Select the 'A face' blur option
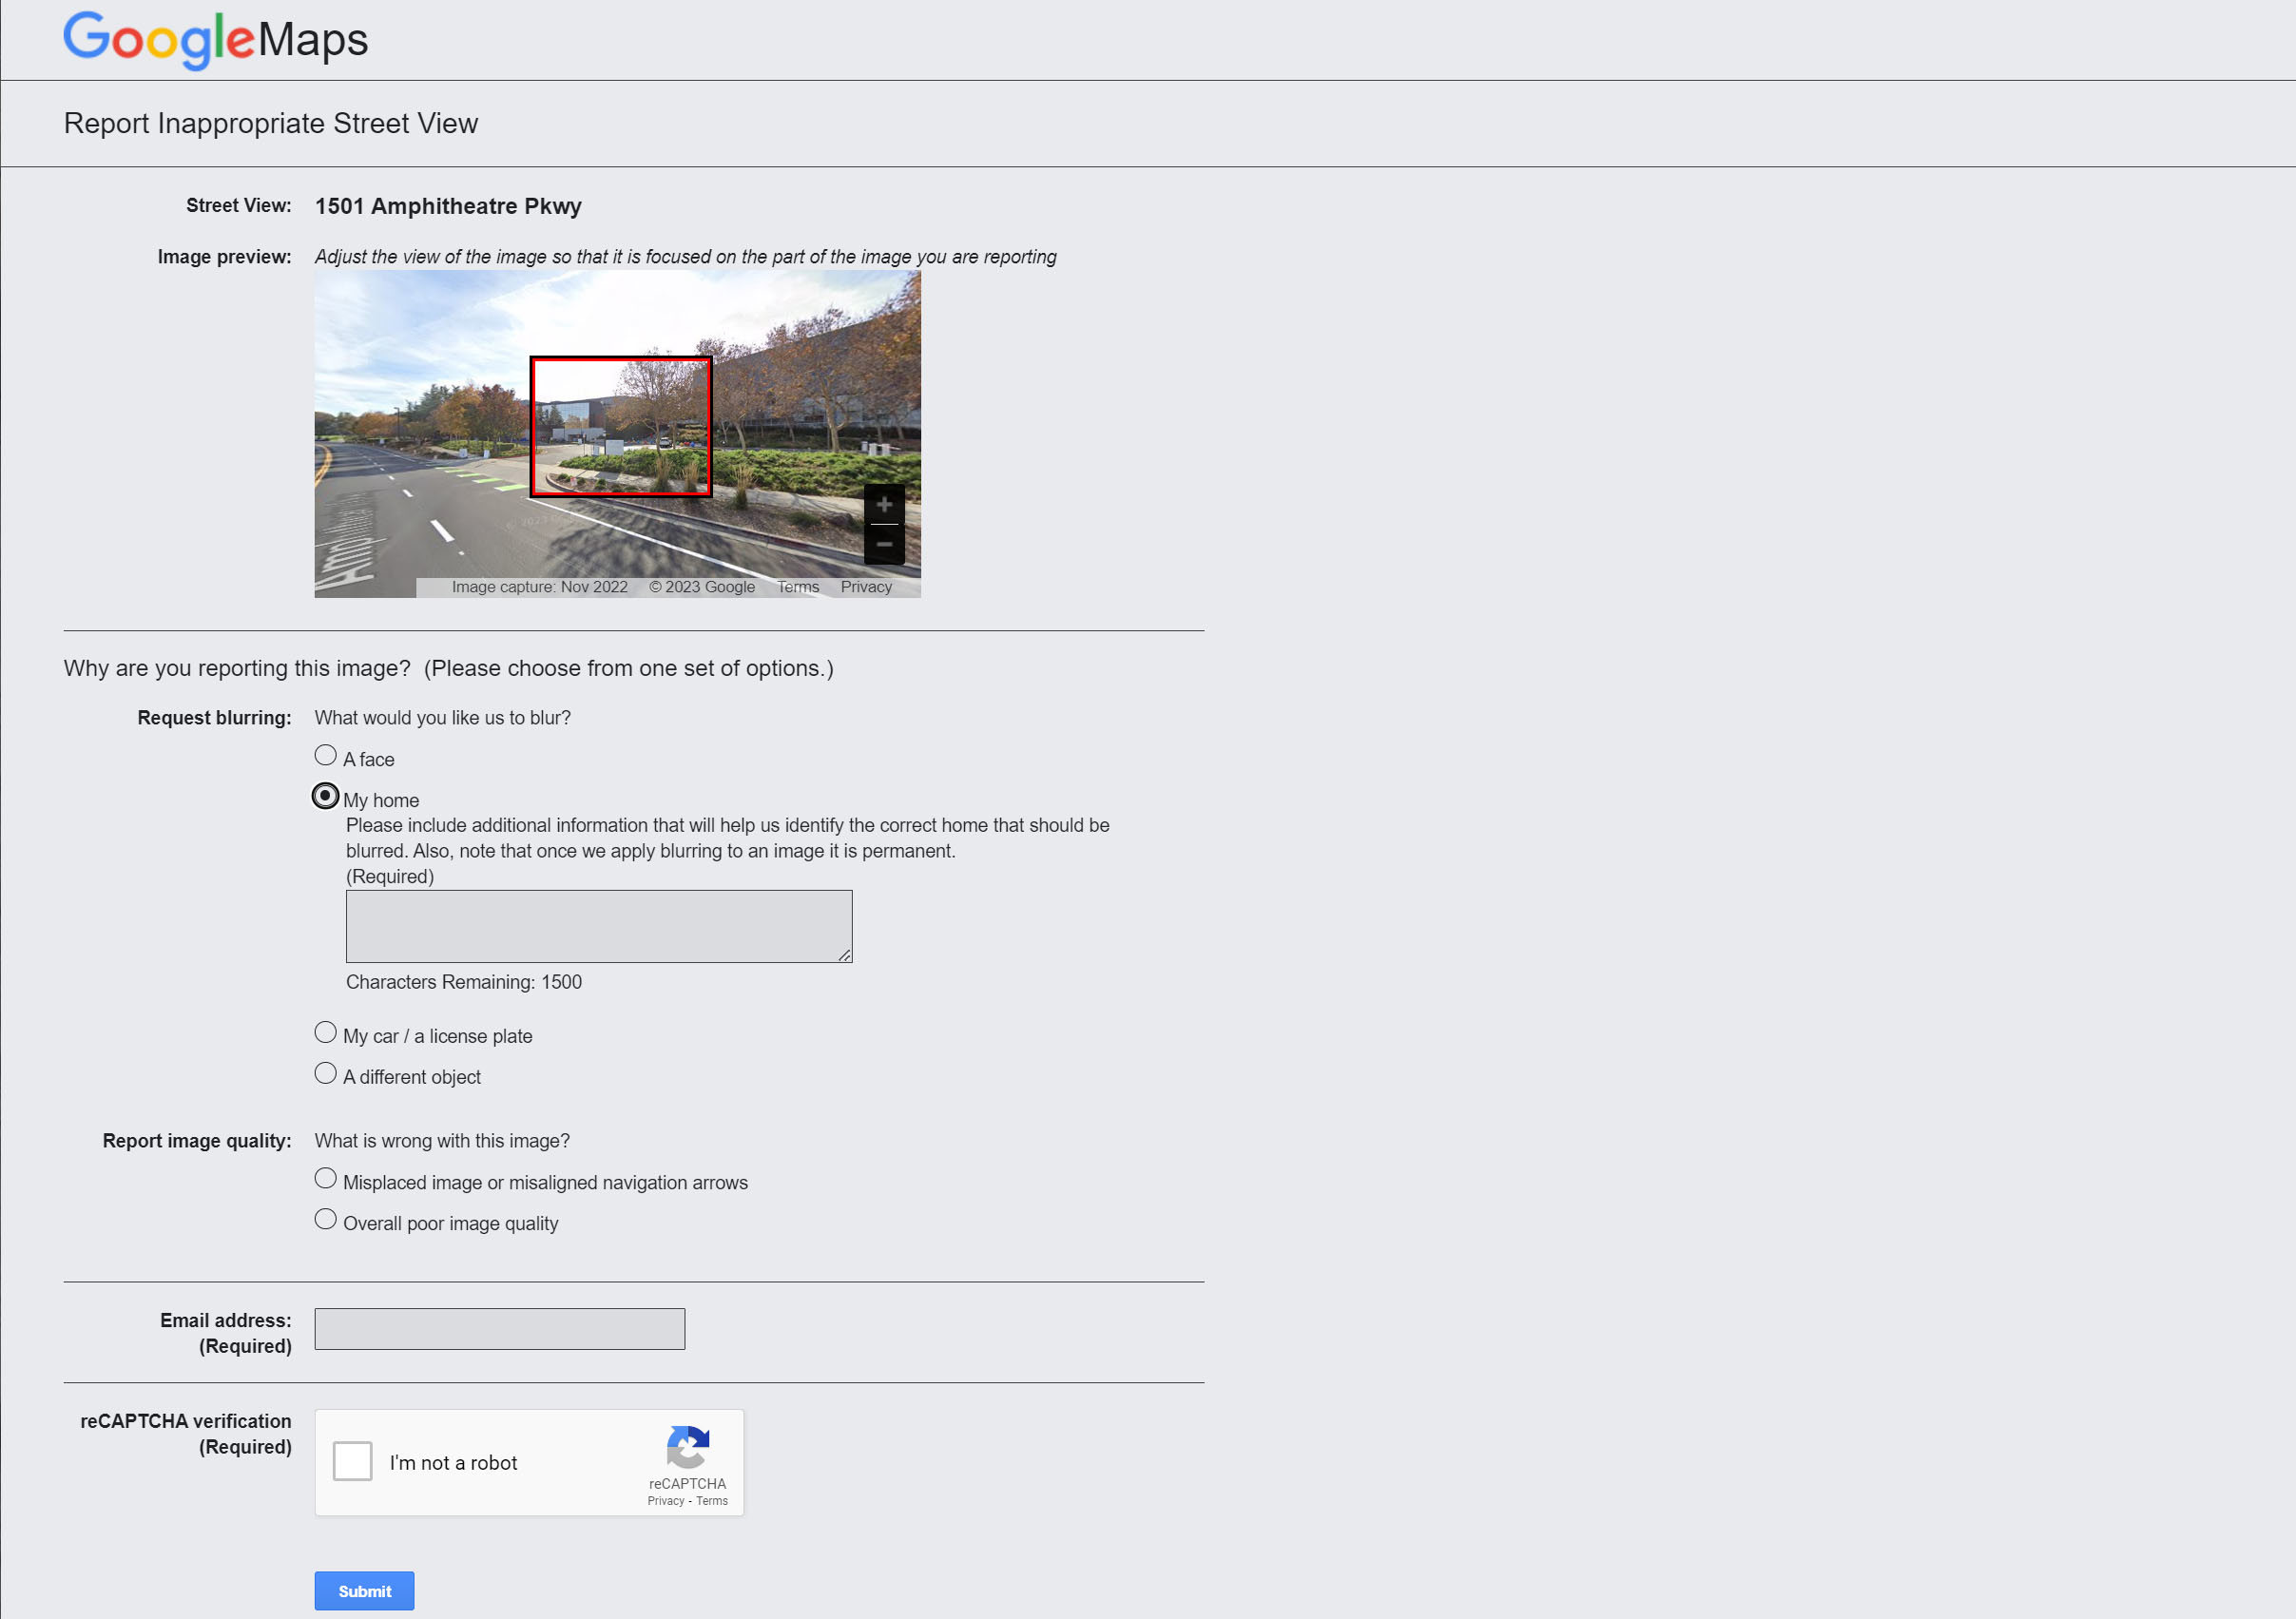This screenshot has width=2296, height=1619. click(x=325, y=755)
